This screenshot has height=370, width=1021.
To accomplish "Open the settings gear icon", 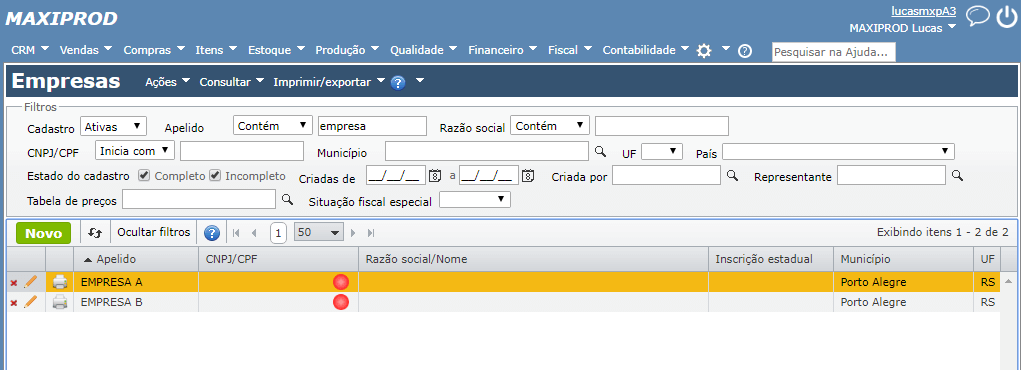I will [704, 51].
